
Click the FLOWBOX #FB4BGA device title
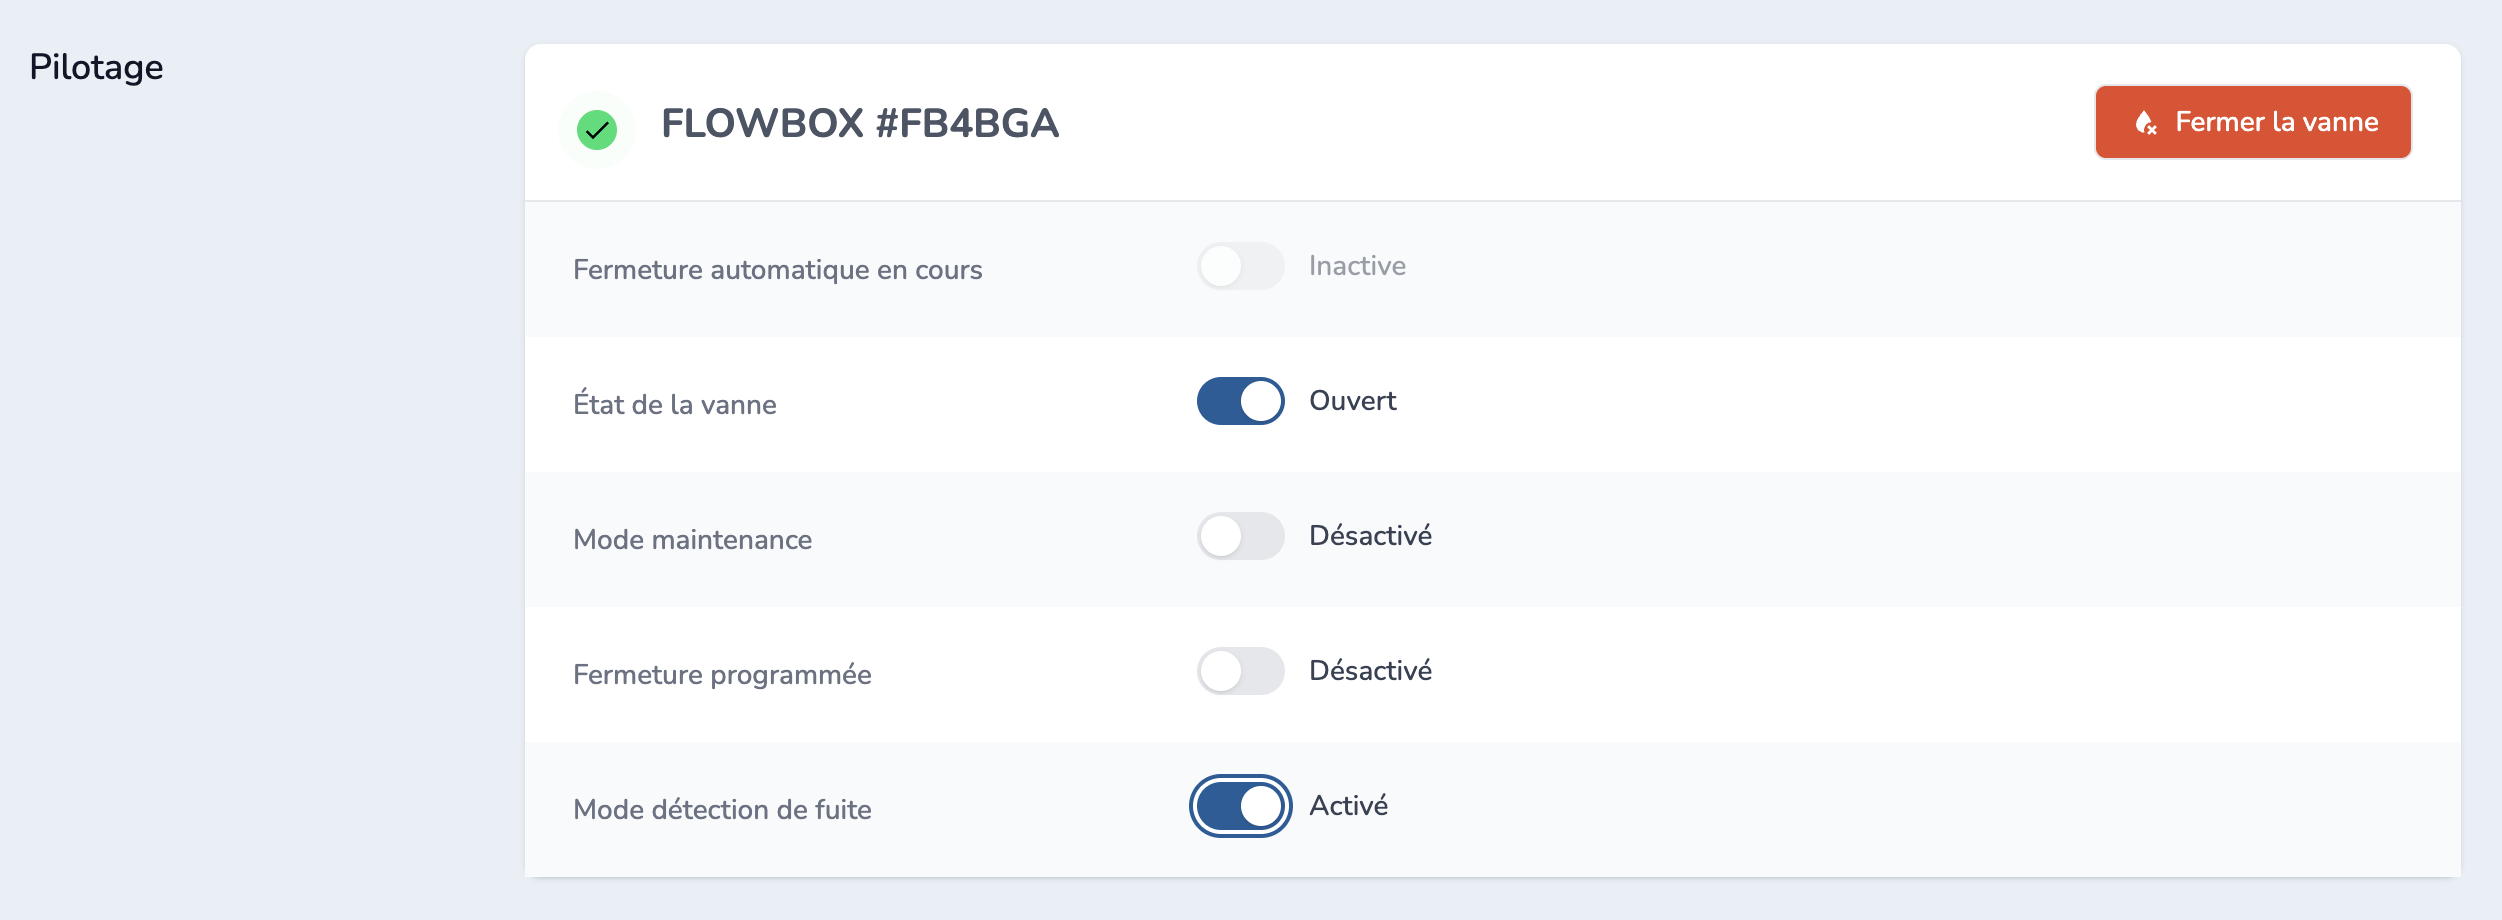pos(862,125)
